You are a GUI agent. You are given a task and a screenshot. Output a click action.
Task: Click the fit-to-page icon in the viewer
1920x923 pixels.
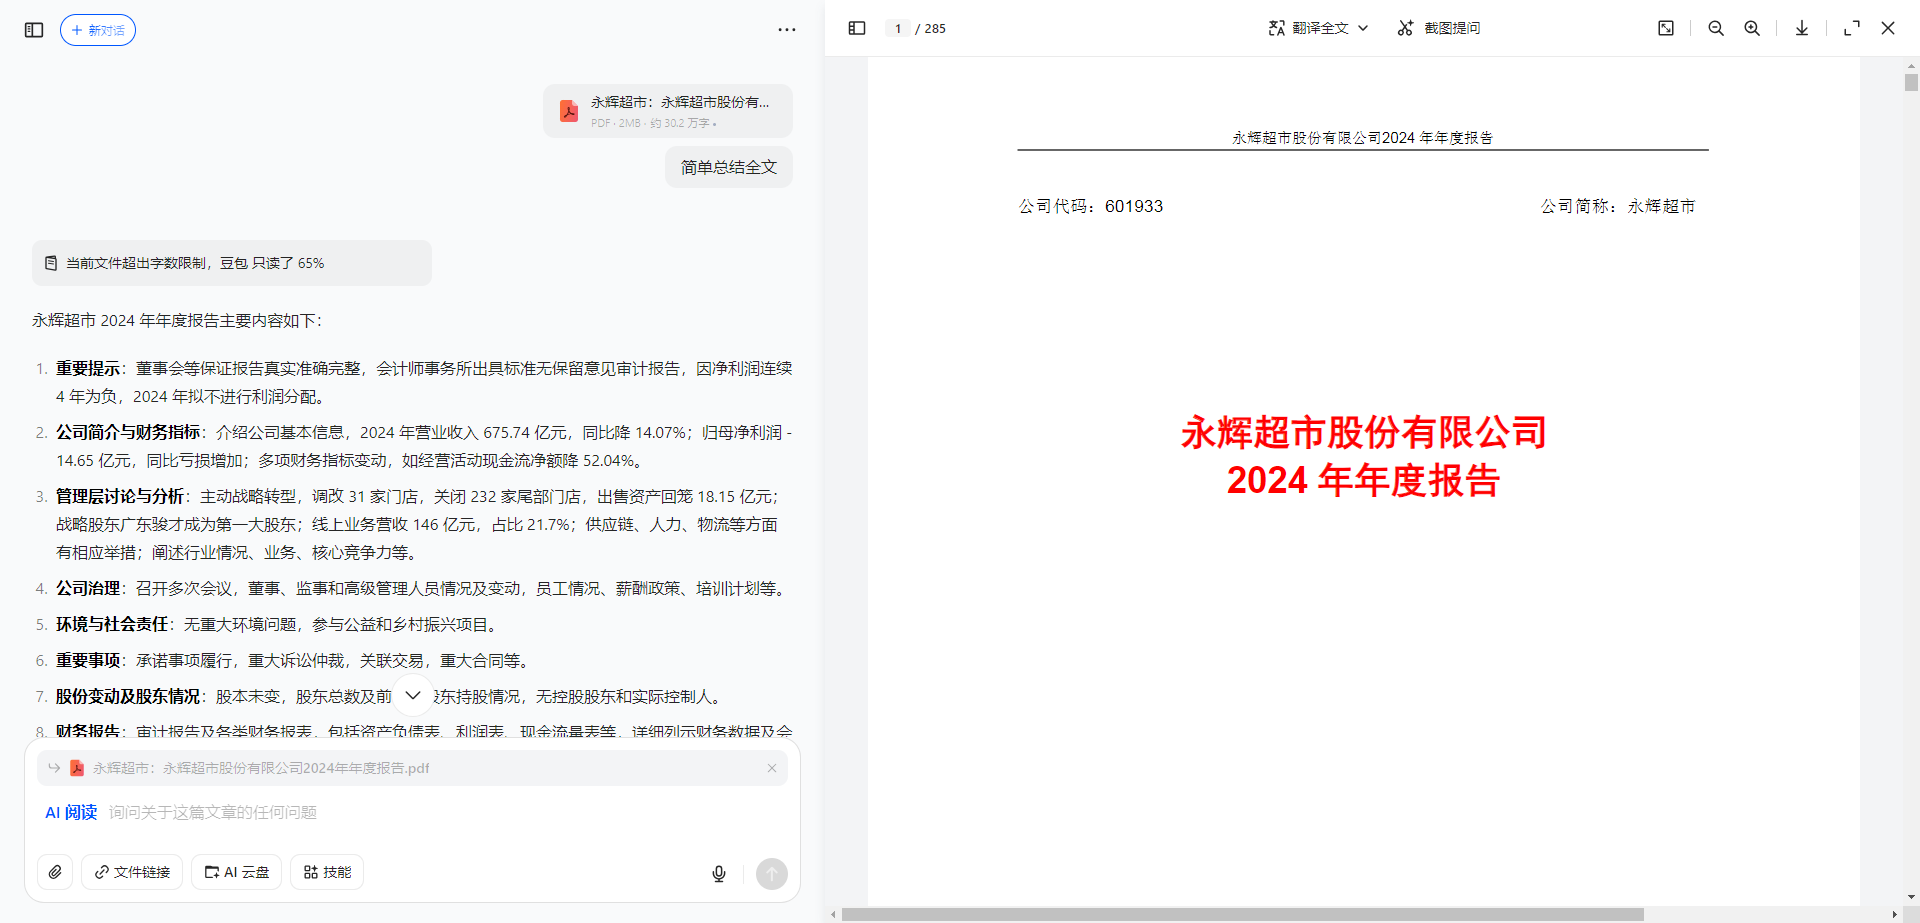[1666, 28]
